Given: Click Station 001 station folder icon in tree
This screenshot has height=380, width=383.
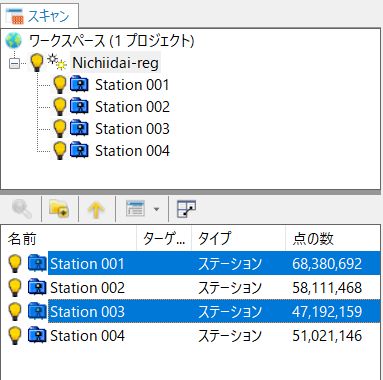Looking at the screenshot, I should point(79,84).
